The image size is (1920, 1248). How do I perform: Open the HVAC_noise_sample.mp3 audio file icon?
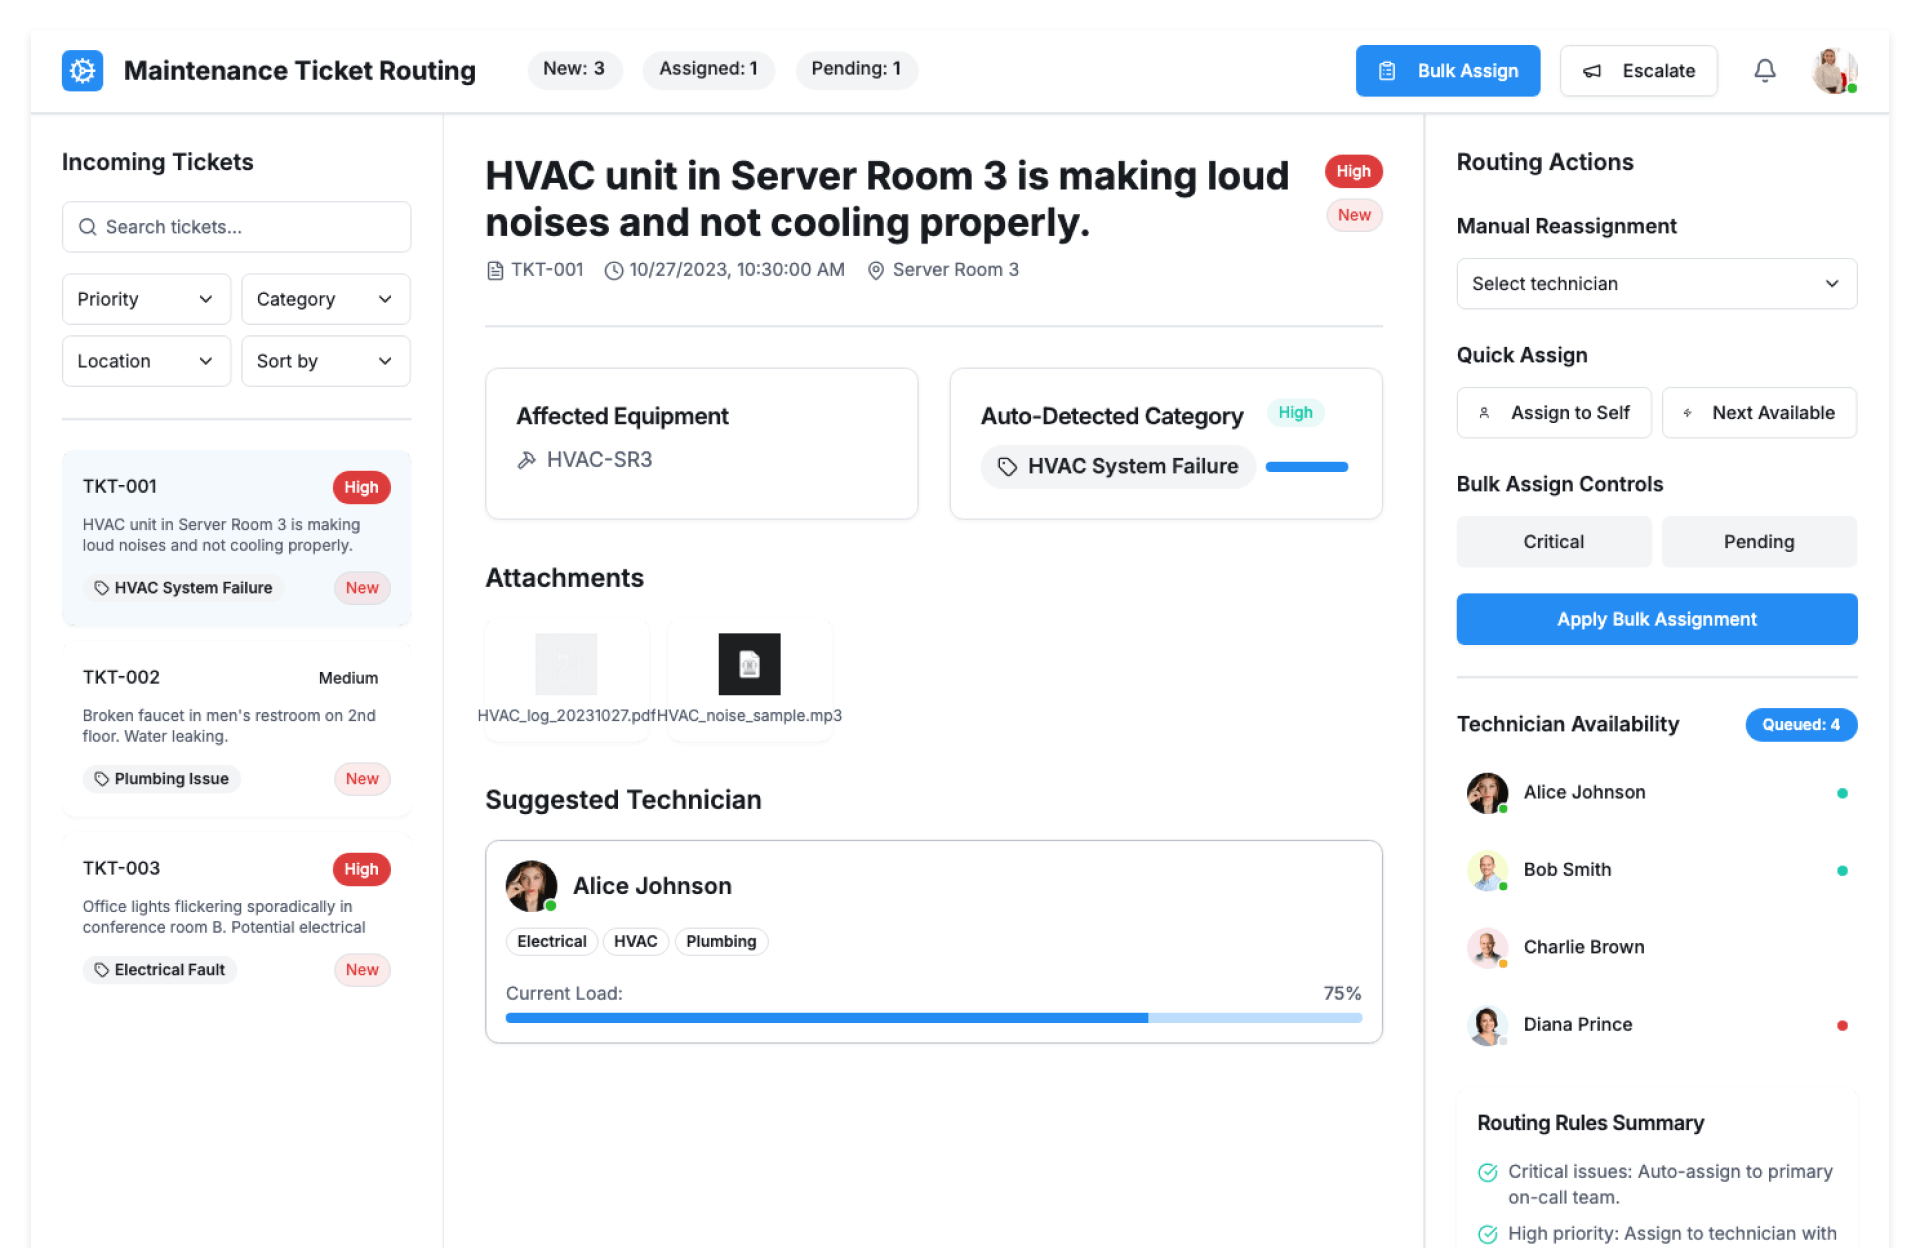click(x=749, y=664)
